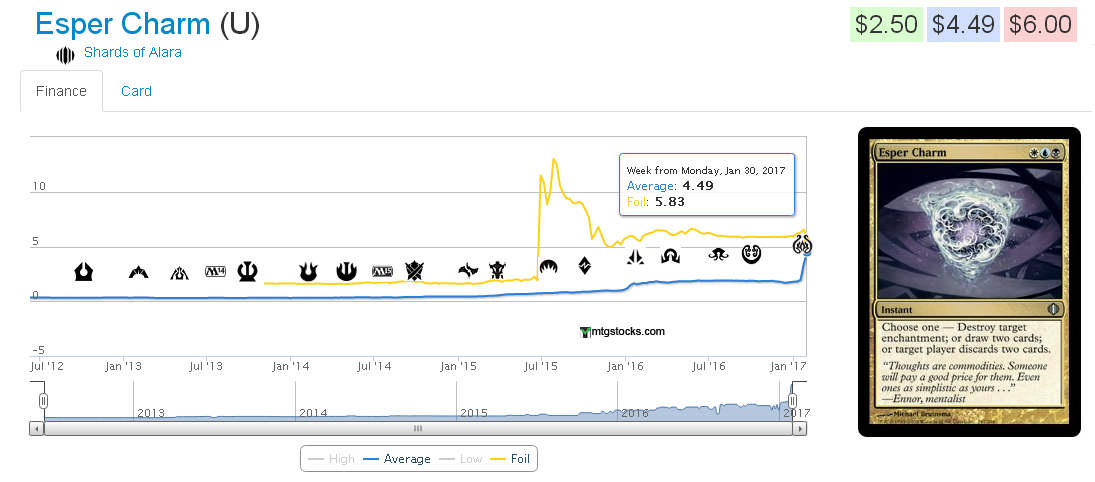Image resolution: width=1095 pixels, height=482 pixels.
Task: Click the Eldritch Moon tentacle marker
Action: click(719, 254)
